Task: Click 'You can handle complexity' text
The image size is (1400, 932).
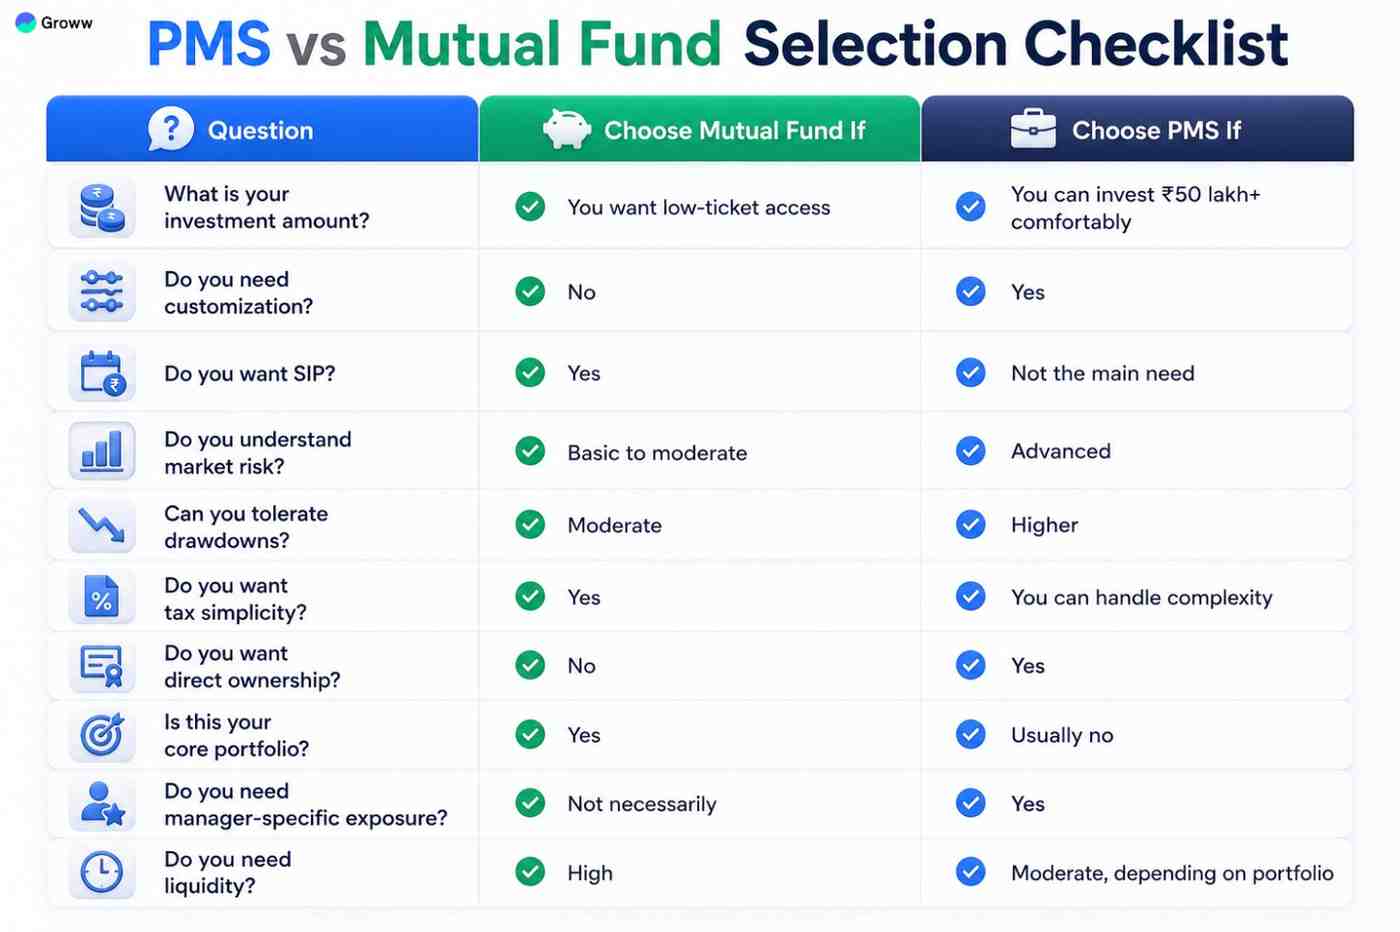Action: pos(1141,597)
